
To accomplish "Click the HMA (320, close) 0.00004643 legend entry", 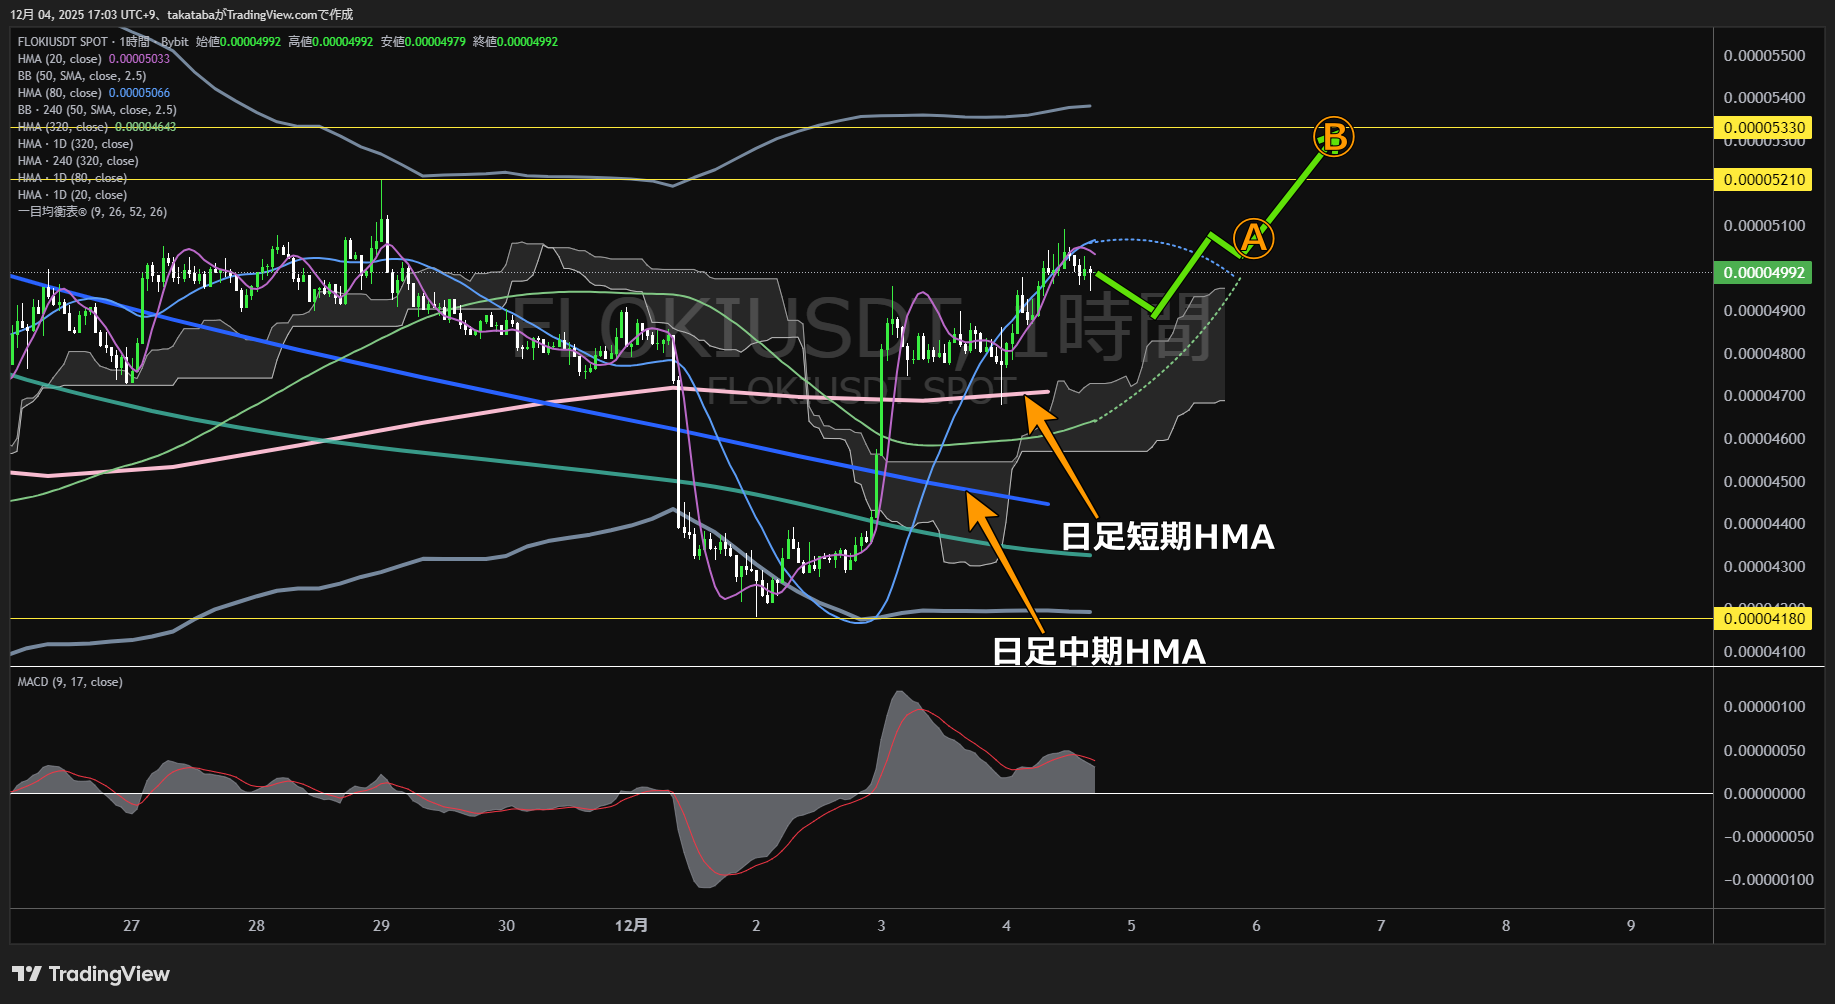I will tap(96, 127).
